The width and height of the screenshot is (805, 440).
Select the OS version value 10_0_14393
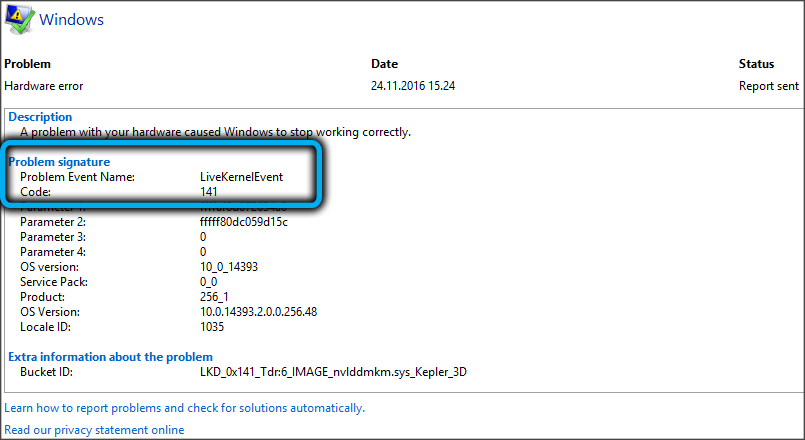click(x=232, y=267)
